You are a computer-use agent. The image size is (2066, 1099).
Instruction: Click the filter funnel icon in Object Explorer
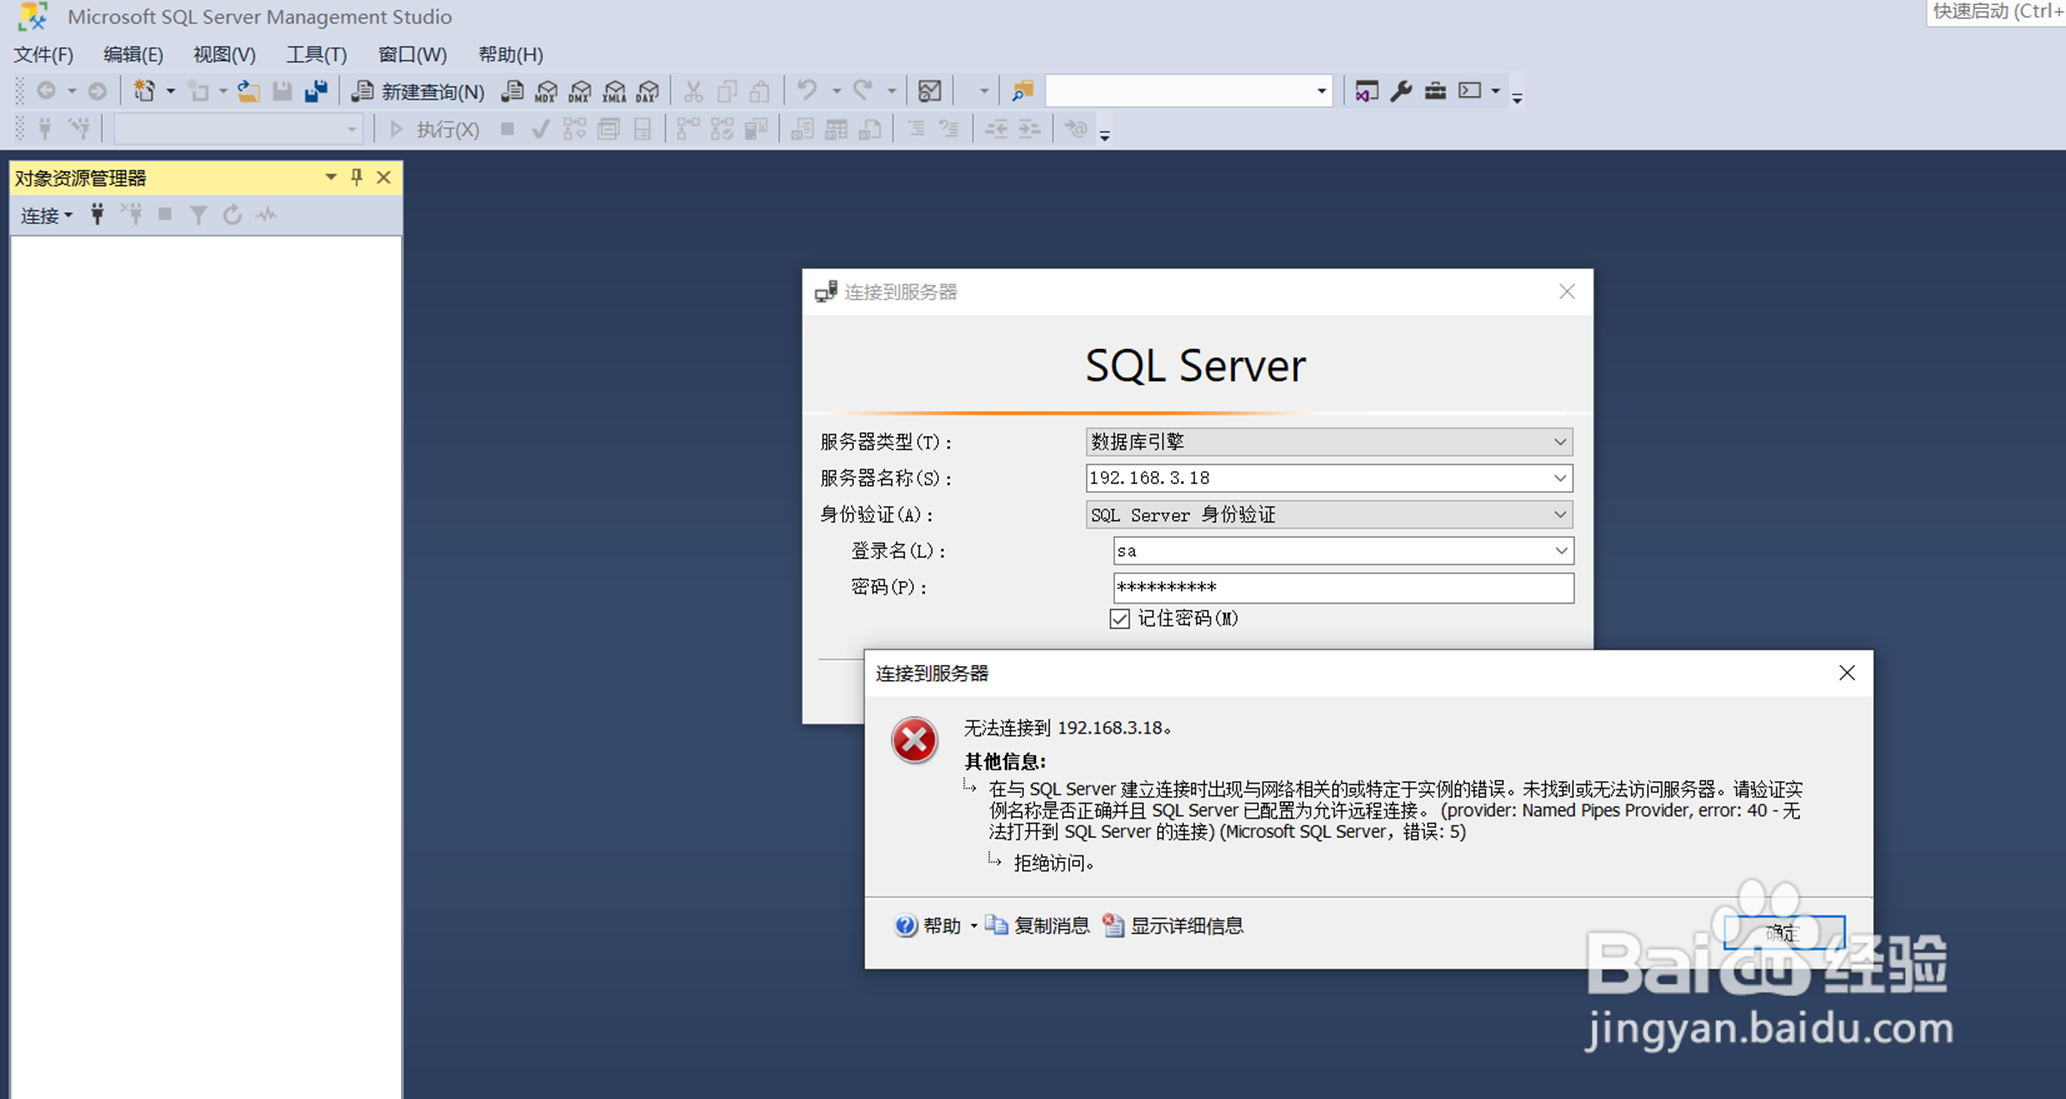click(x=199, y=214)
